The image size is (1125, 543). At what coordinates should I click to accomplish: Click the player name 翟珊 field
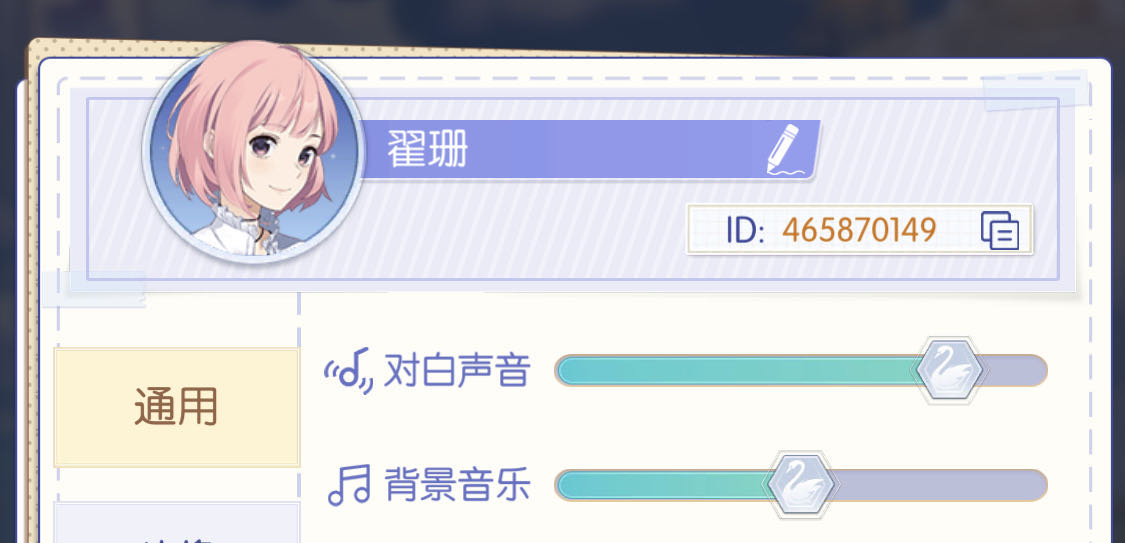[x=588, y=149]
